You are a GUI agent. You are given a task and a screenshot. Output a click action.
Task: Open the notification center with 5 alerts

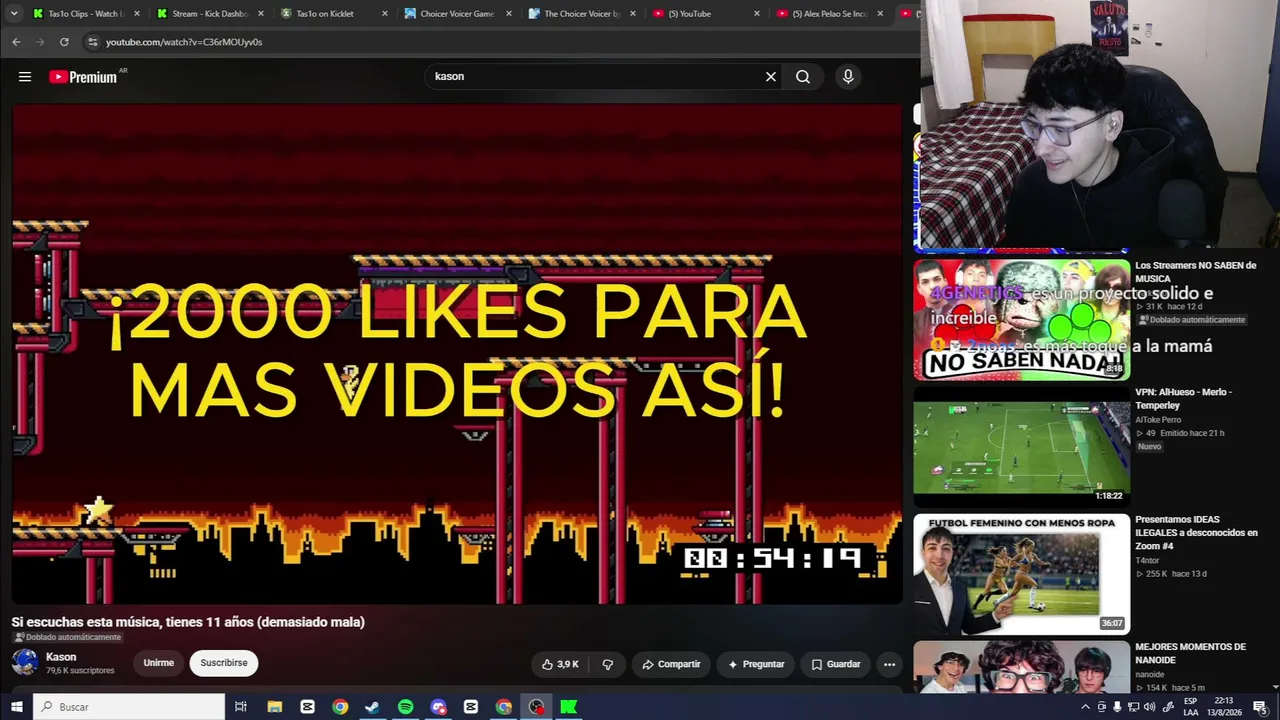click(x=1259, y=707)
